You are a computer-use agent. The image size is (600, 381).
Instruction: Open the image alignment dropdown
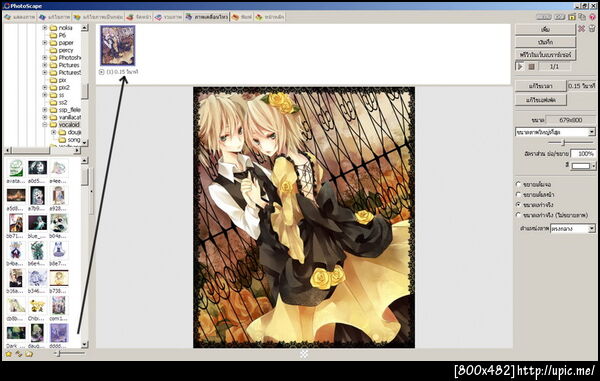pos(592,229)
